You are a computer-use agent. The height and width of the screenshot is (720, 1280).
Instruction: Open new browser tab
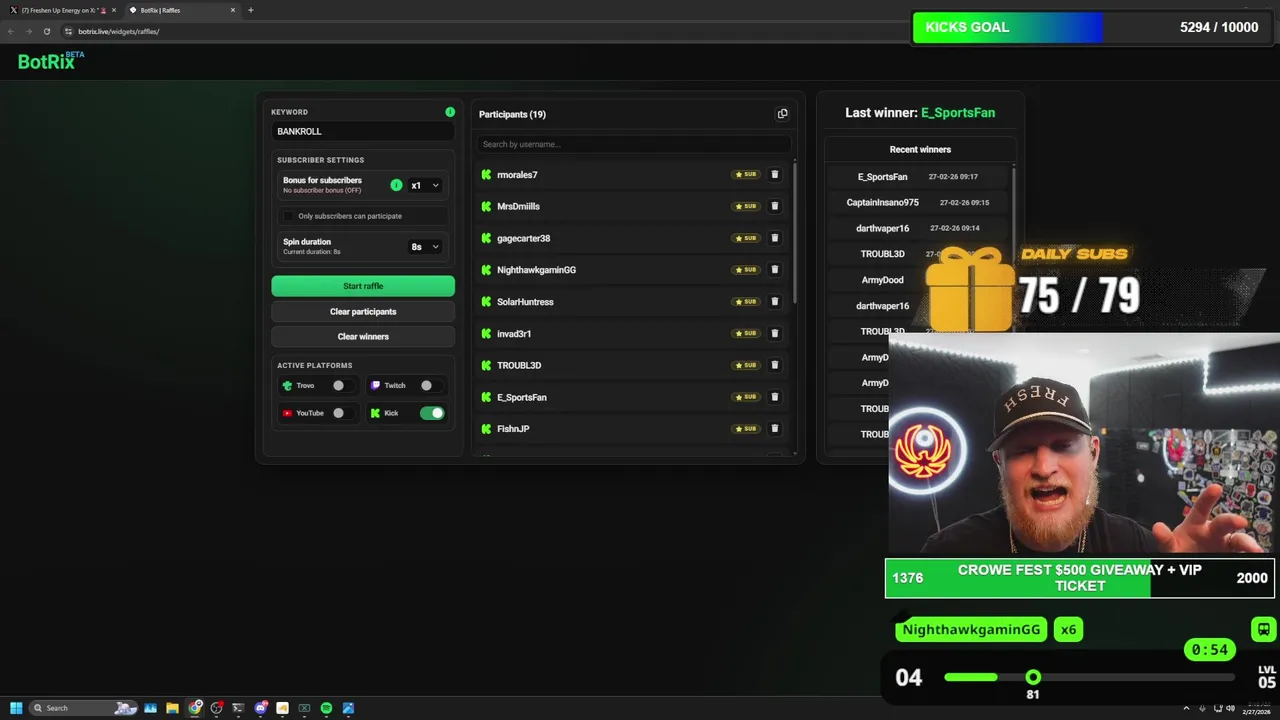pyautogui.click(x=250, y=10)
